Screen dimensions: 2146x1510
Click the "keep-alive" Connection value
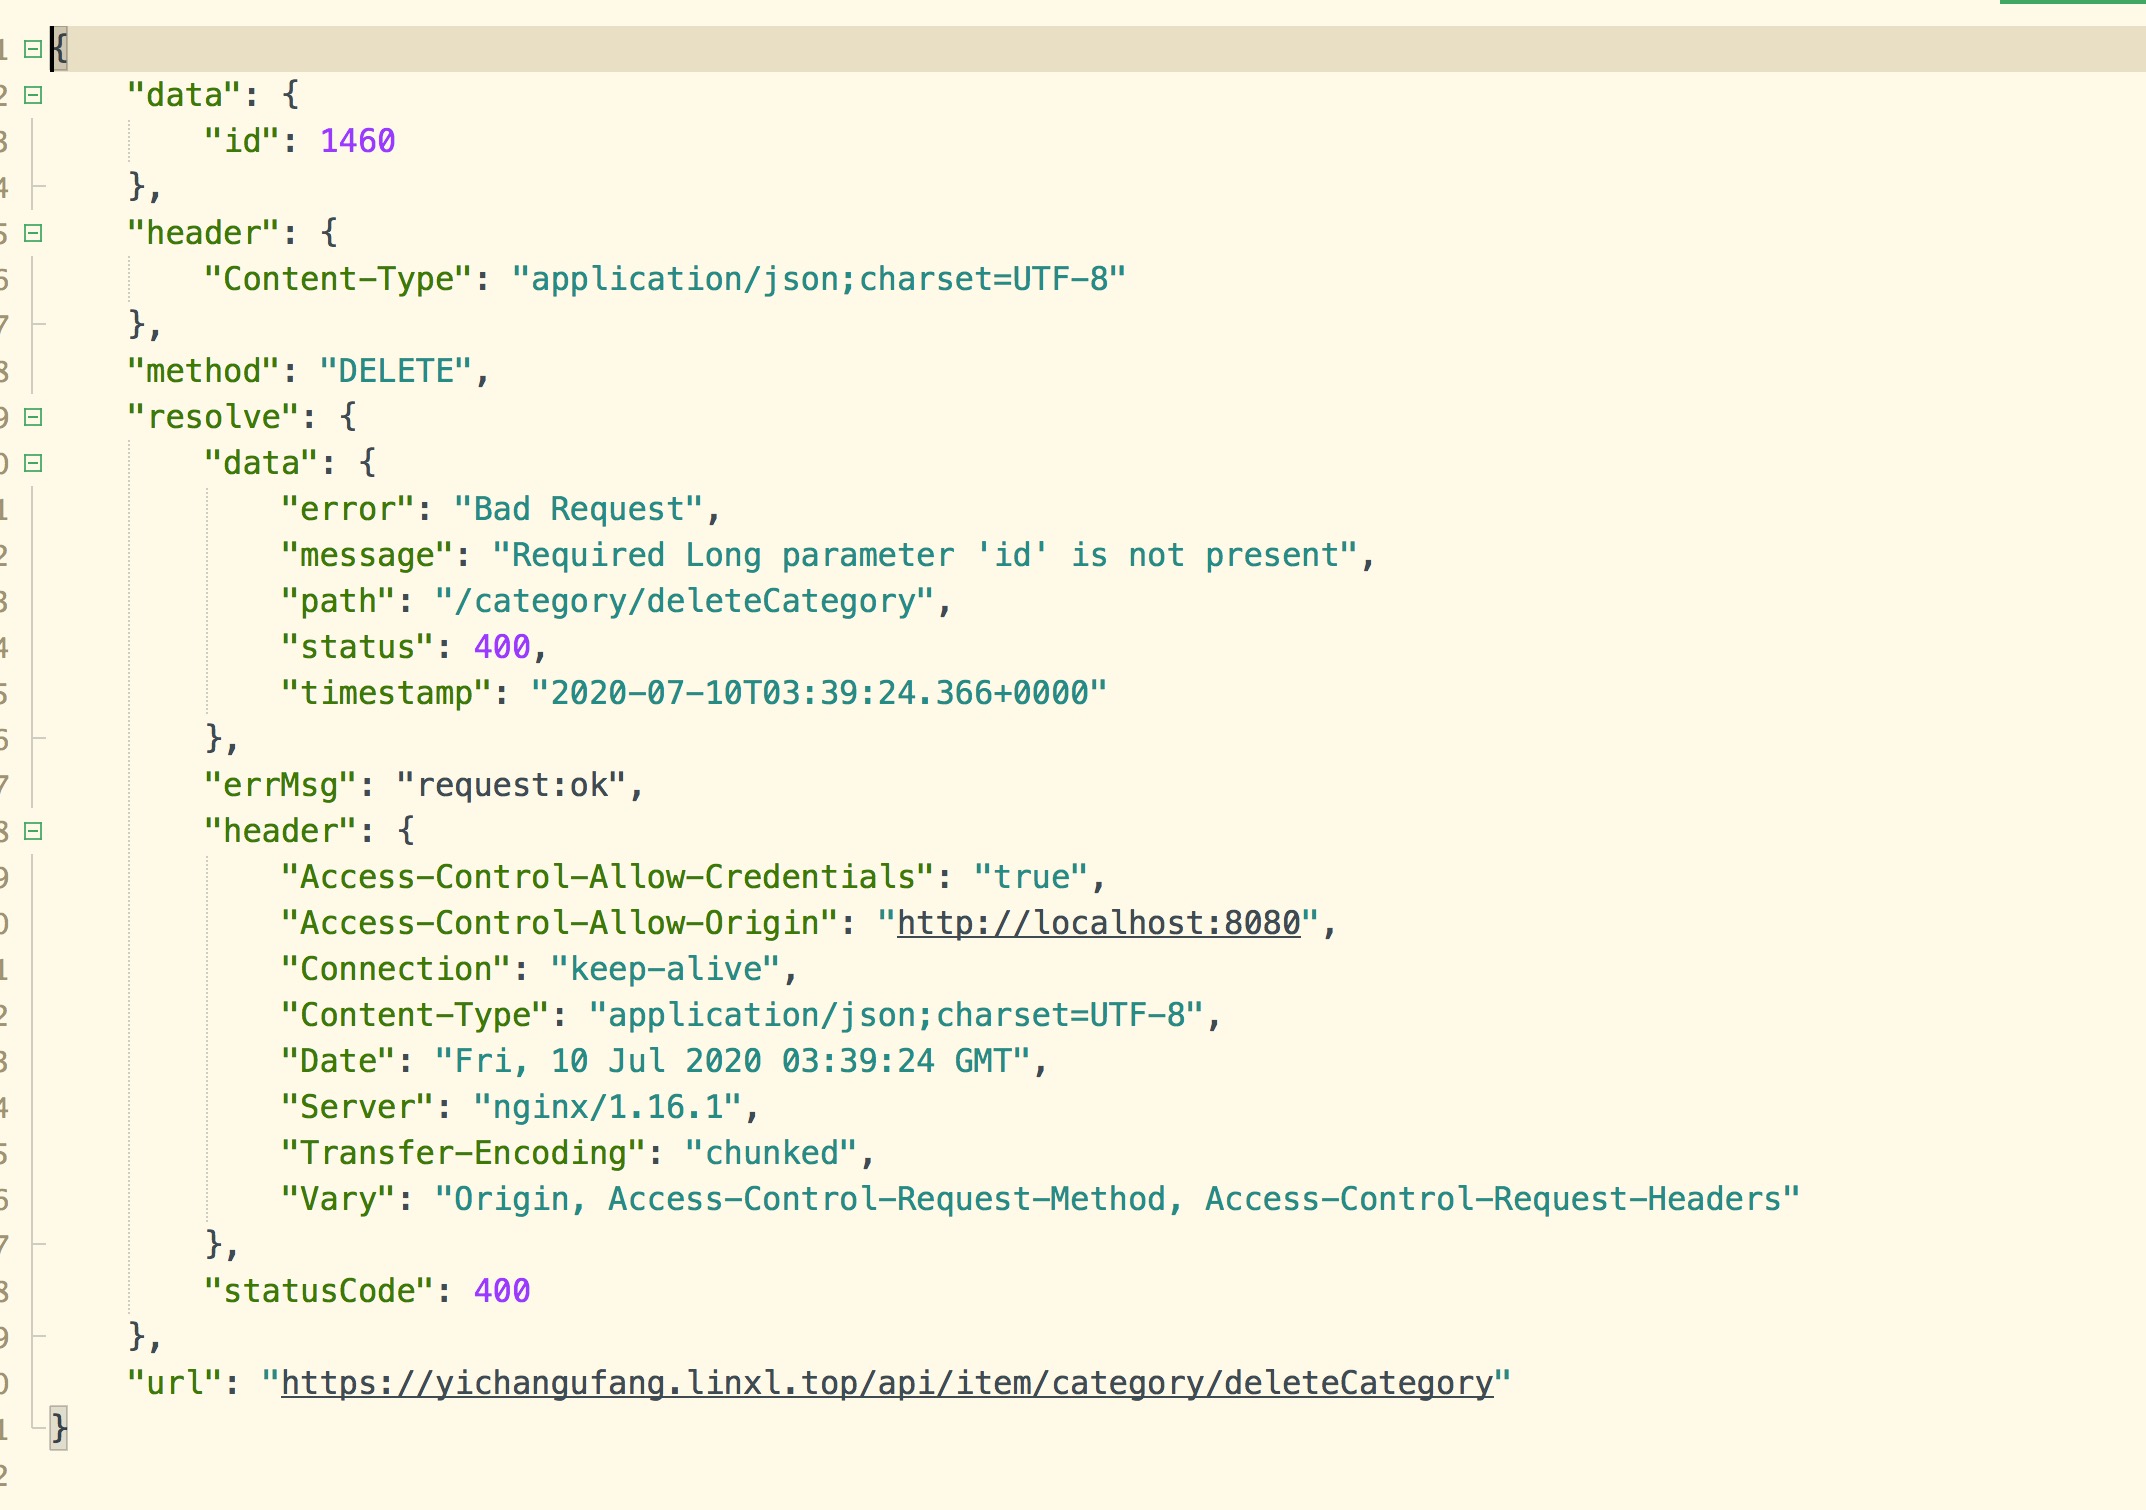665,969
